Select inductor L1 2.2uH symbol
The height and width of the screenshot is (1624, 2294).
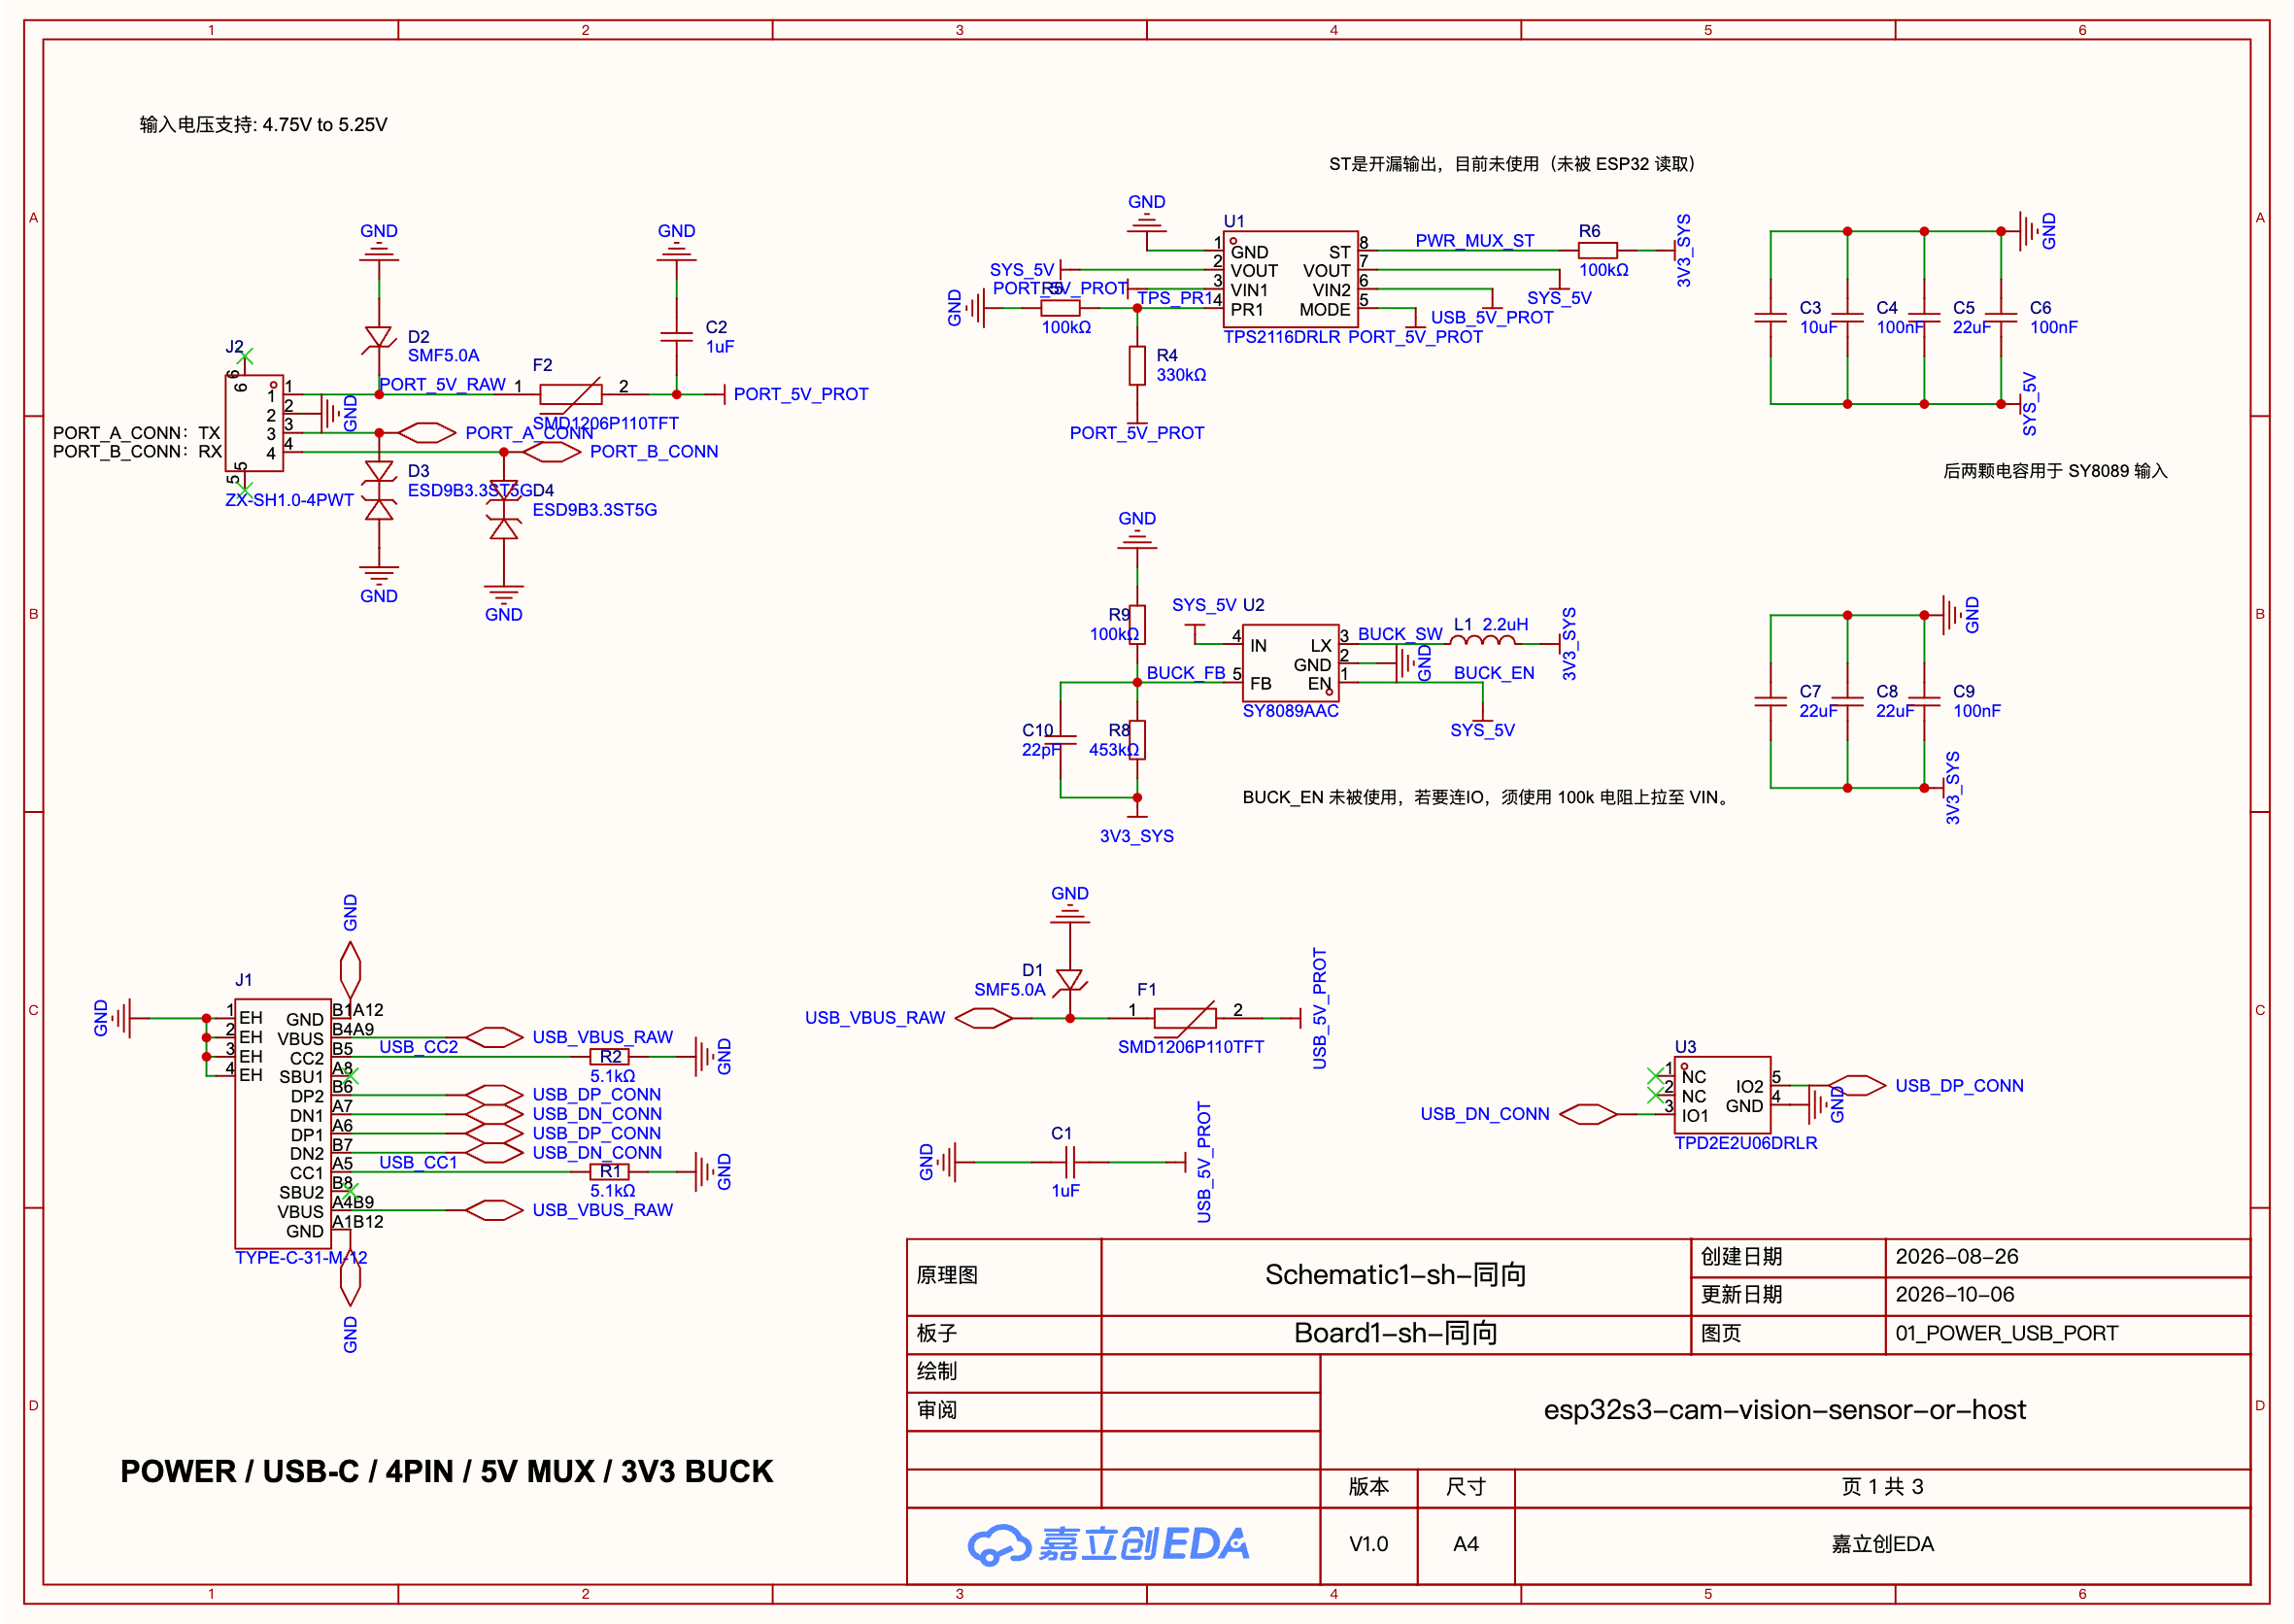[1482, 641]
